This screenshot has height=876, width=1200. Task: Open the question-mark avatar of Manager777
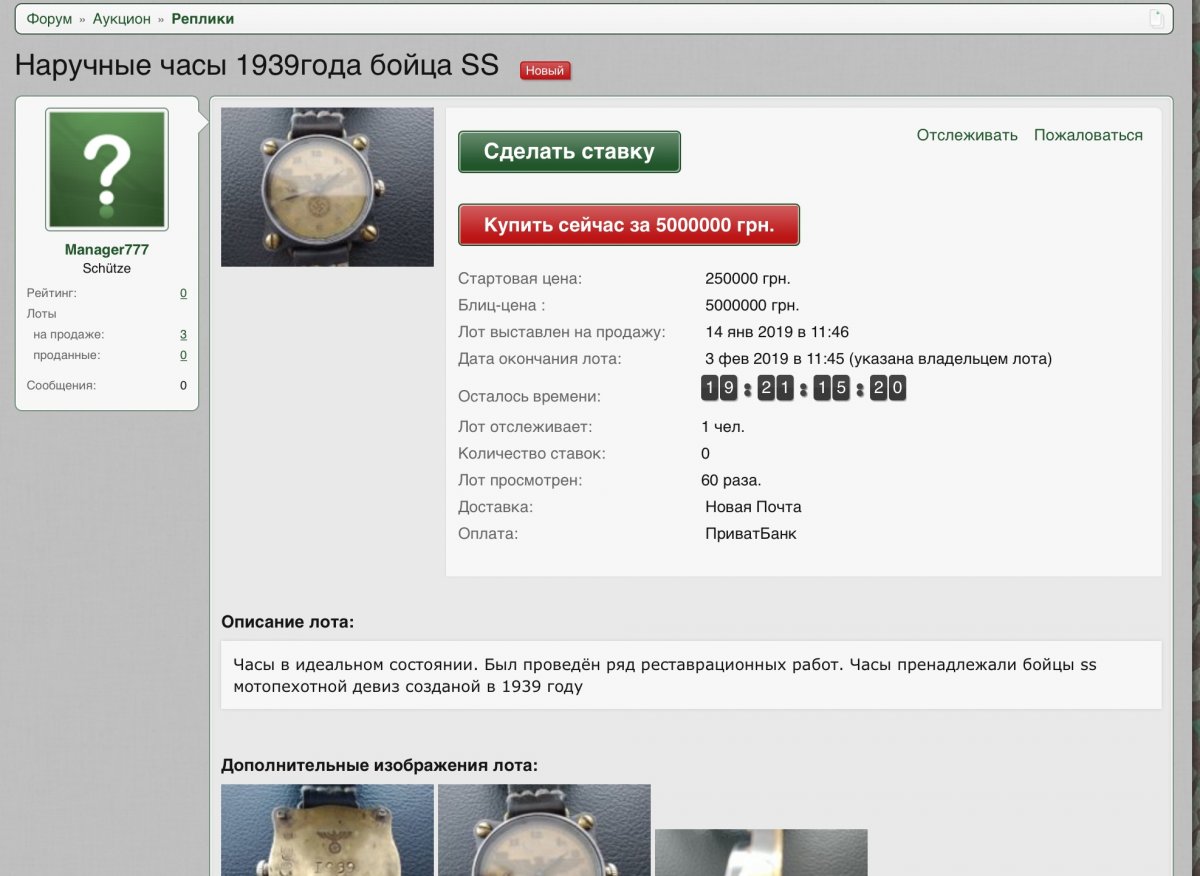pyautogui.click(x=107, y=170)
